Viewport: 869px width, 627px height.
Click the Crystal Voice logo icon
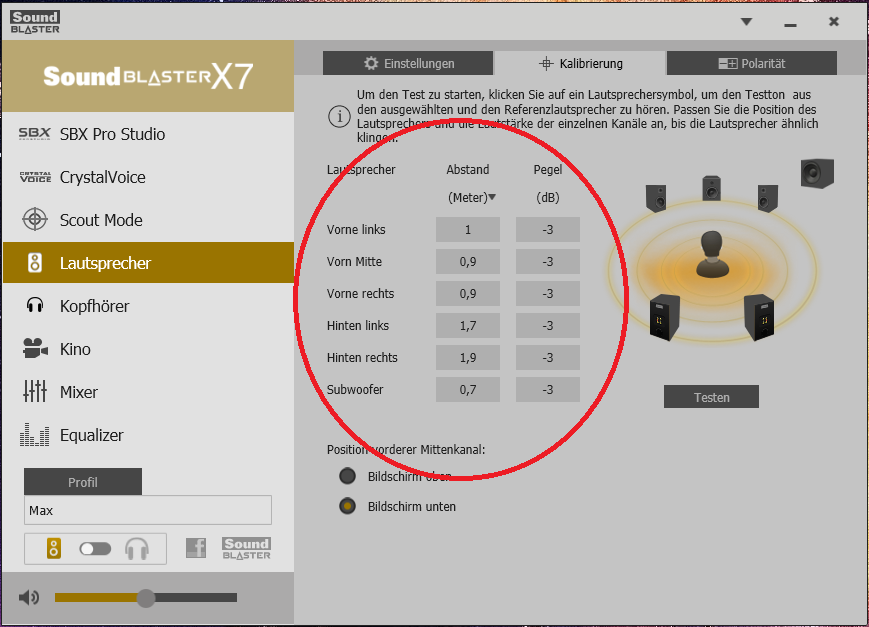tap(35, 177)
